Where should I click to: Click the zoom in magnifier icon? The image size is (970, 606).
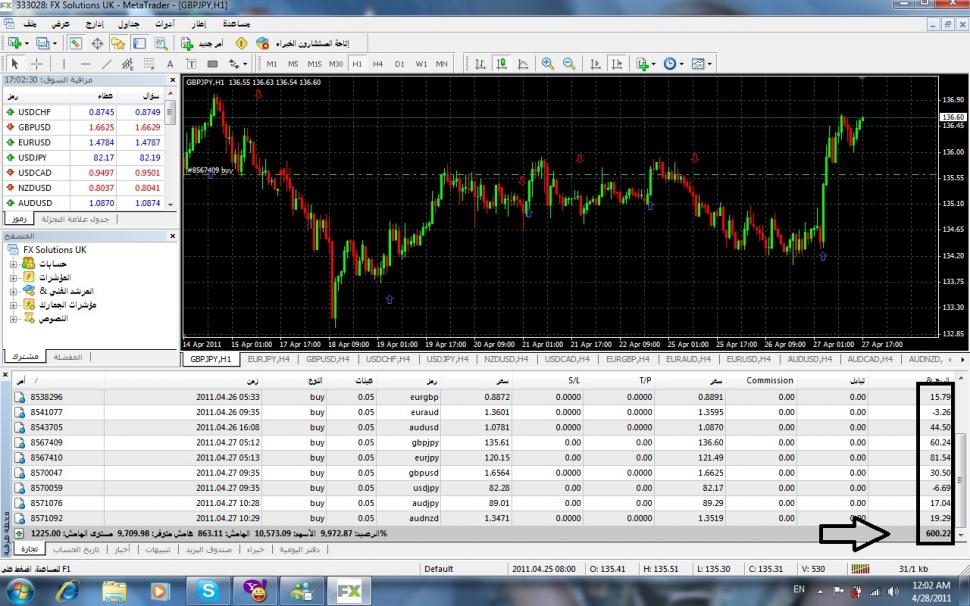(548, 63)
